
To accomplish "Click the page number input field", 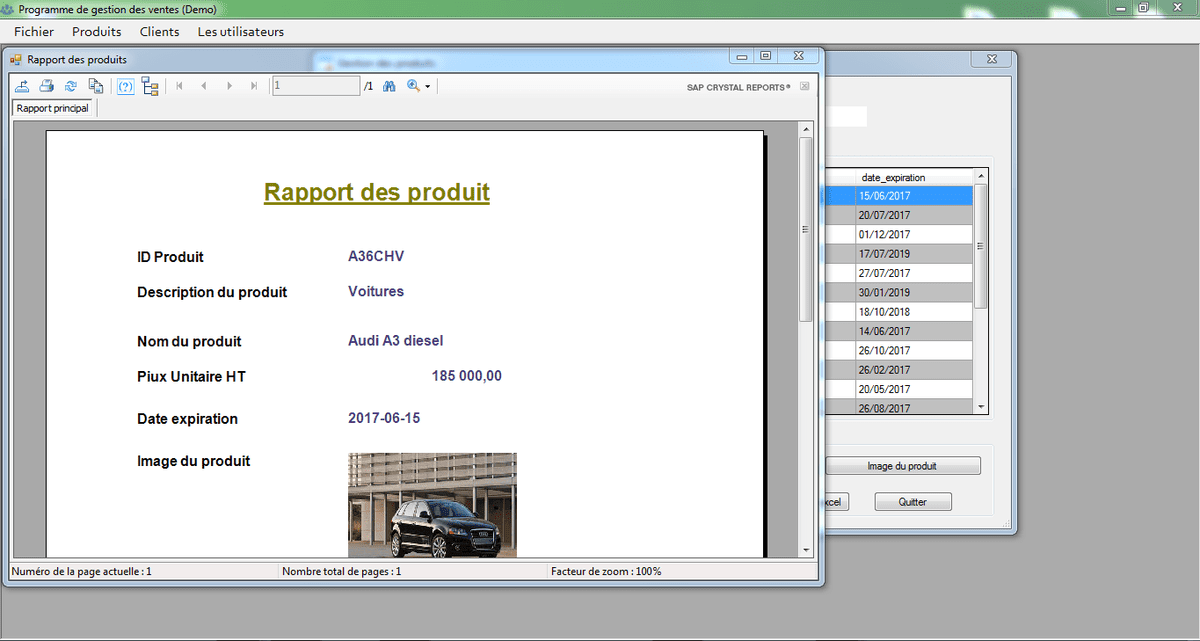I will [x=316, y=87].
